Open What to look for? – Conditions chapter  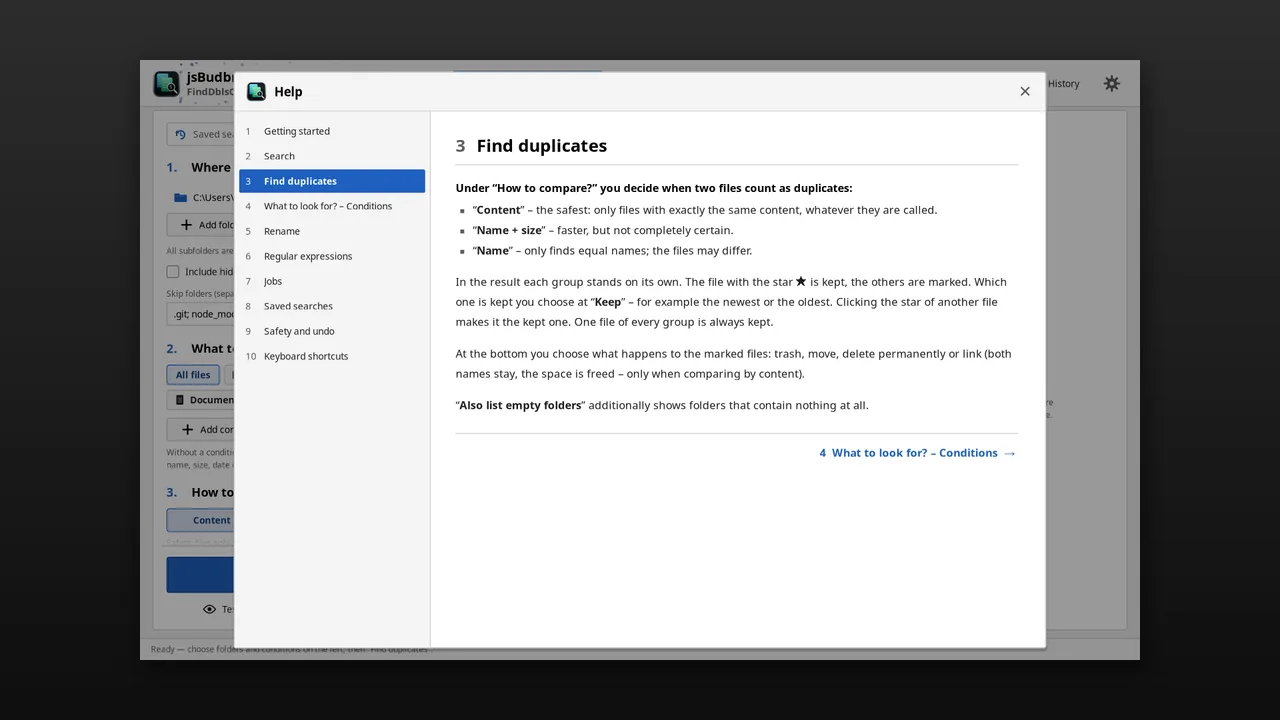pos(332,206)
